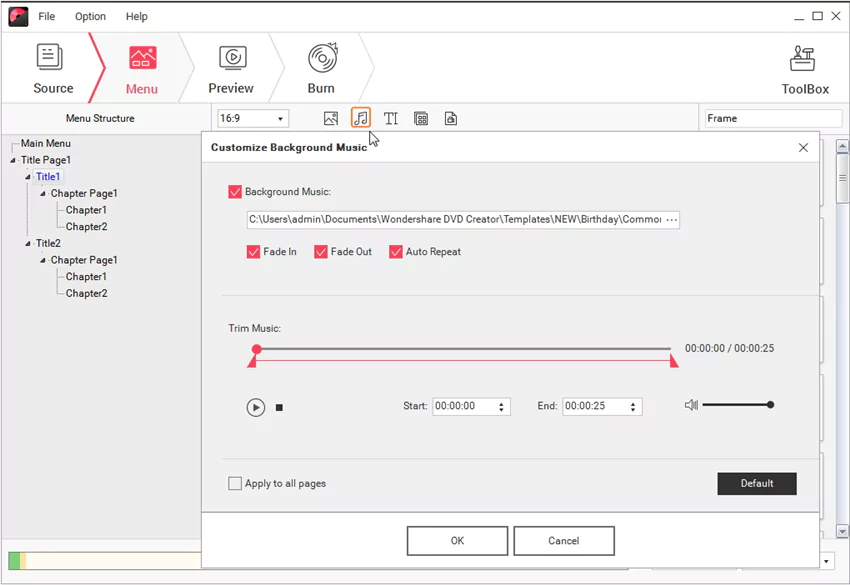
Task: Click the Source panel icon
Action: click(52, 58)
